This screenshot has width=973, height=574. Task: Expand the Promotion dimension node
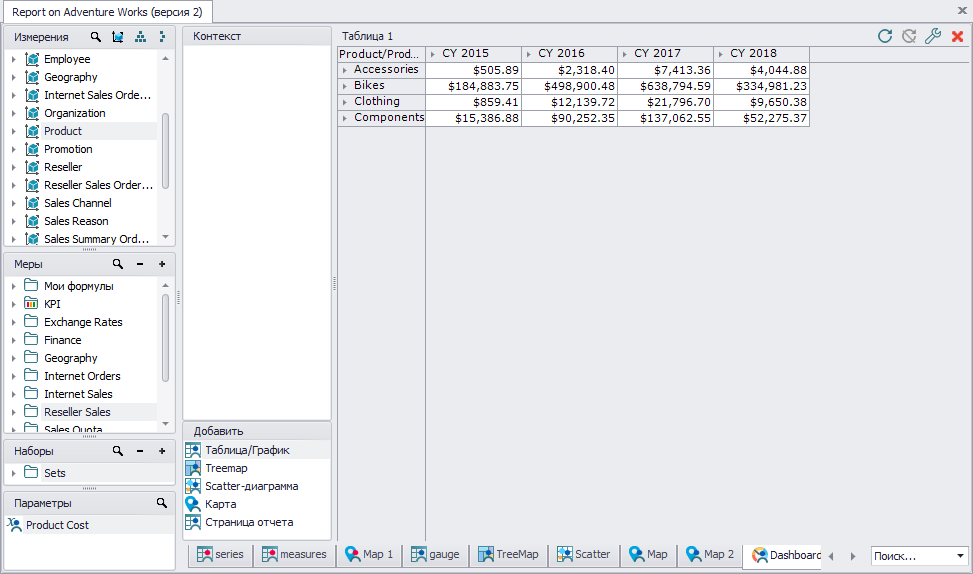(14, 150)
